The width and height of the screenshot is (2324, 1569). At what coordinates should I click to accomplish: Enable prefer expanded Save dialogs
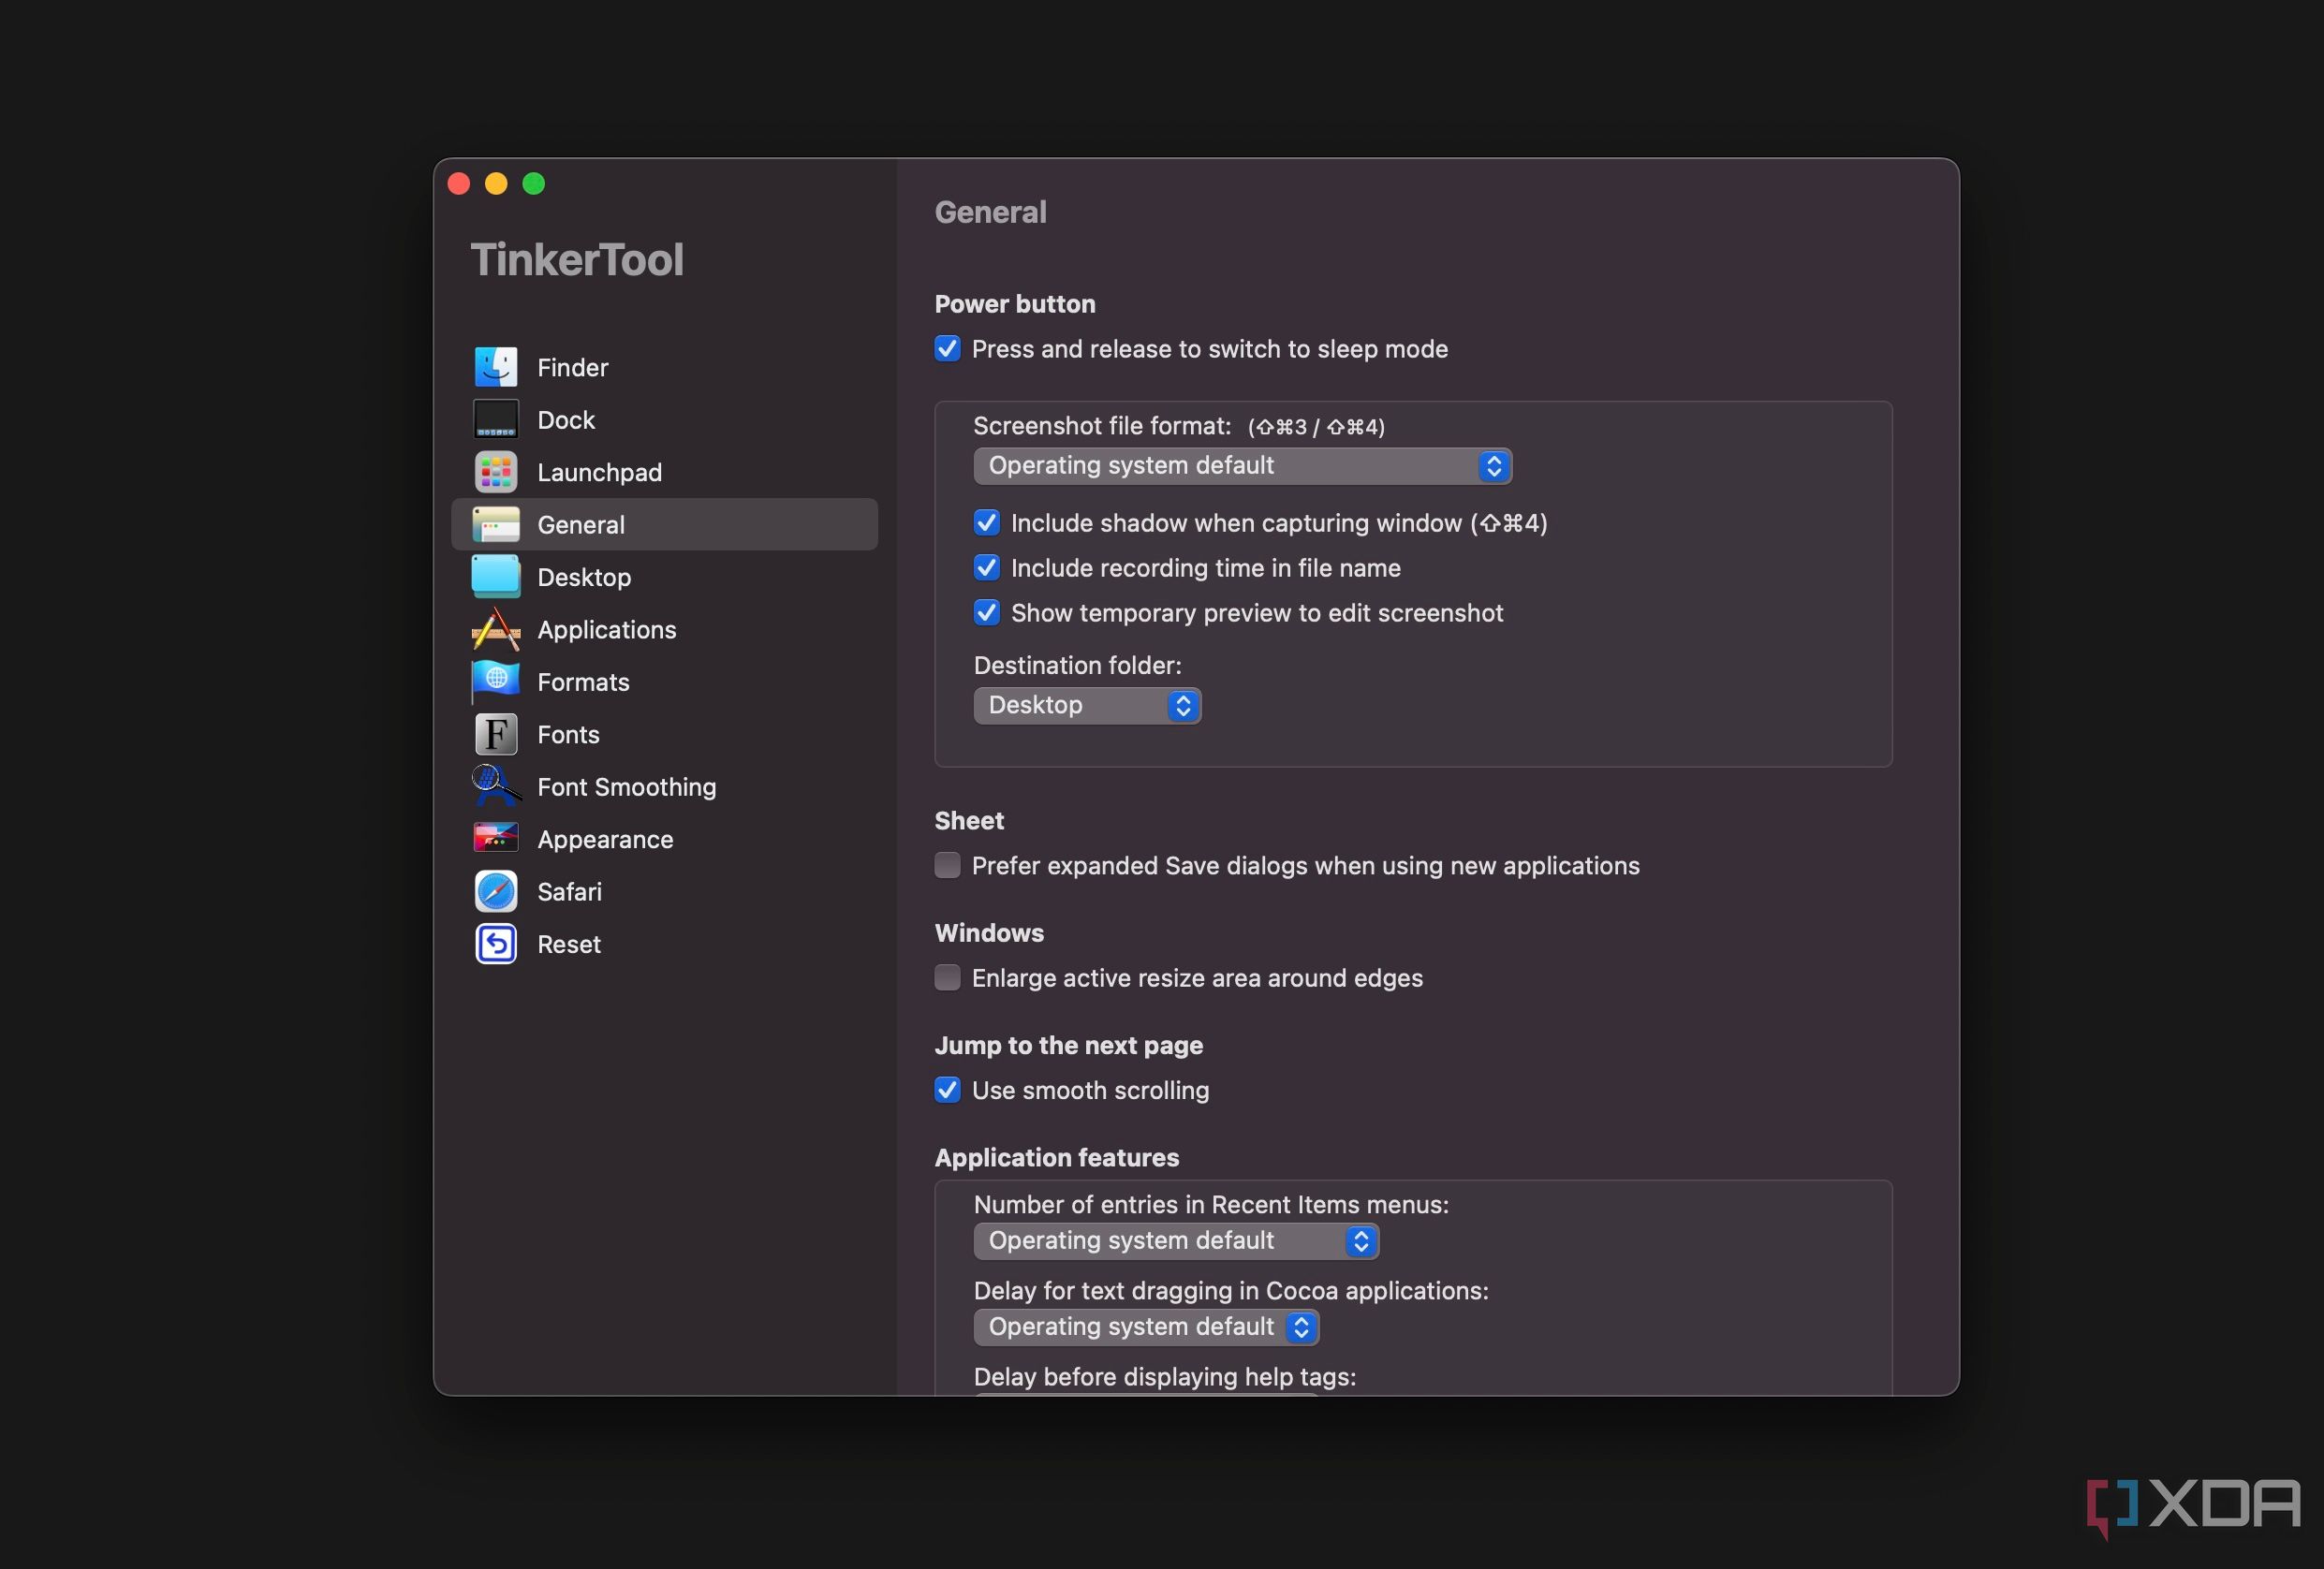pyautogui.click(x=948, y=865)
